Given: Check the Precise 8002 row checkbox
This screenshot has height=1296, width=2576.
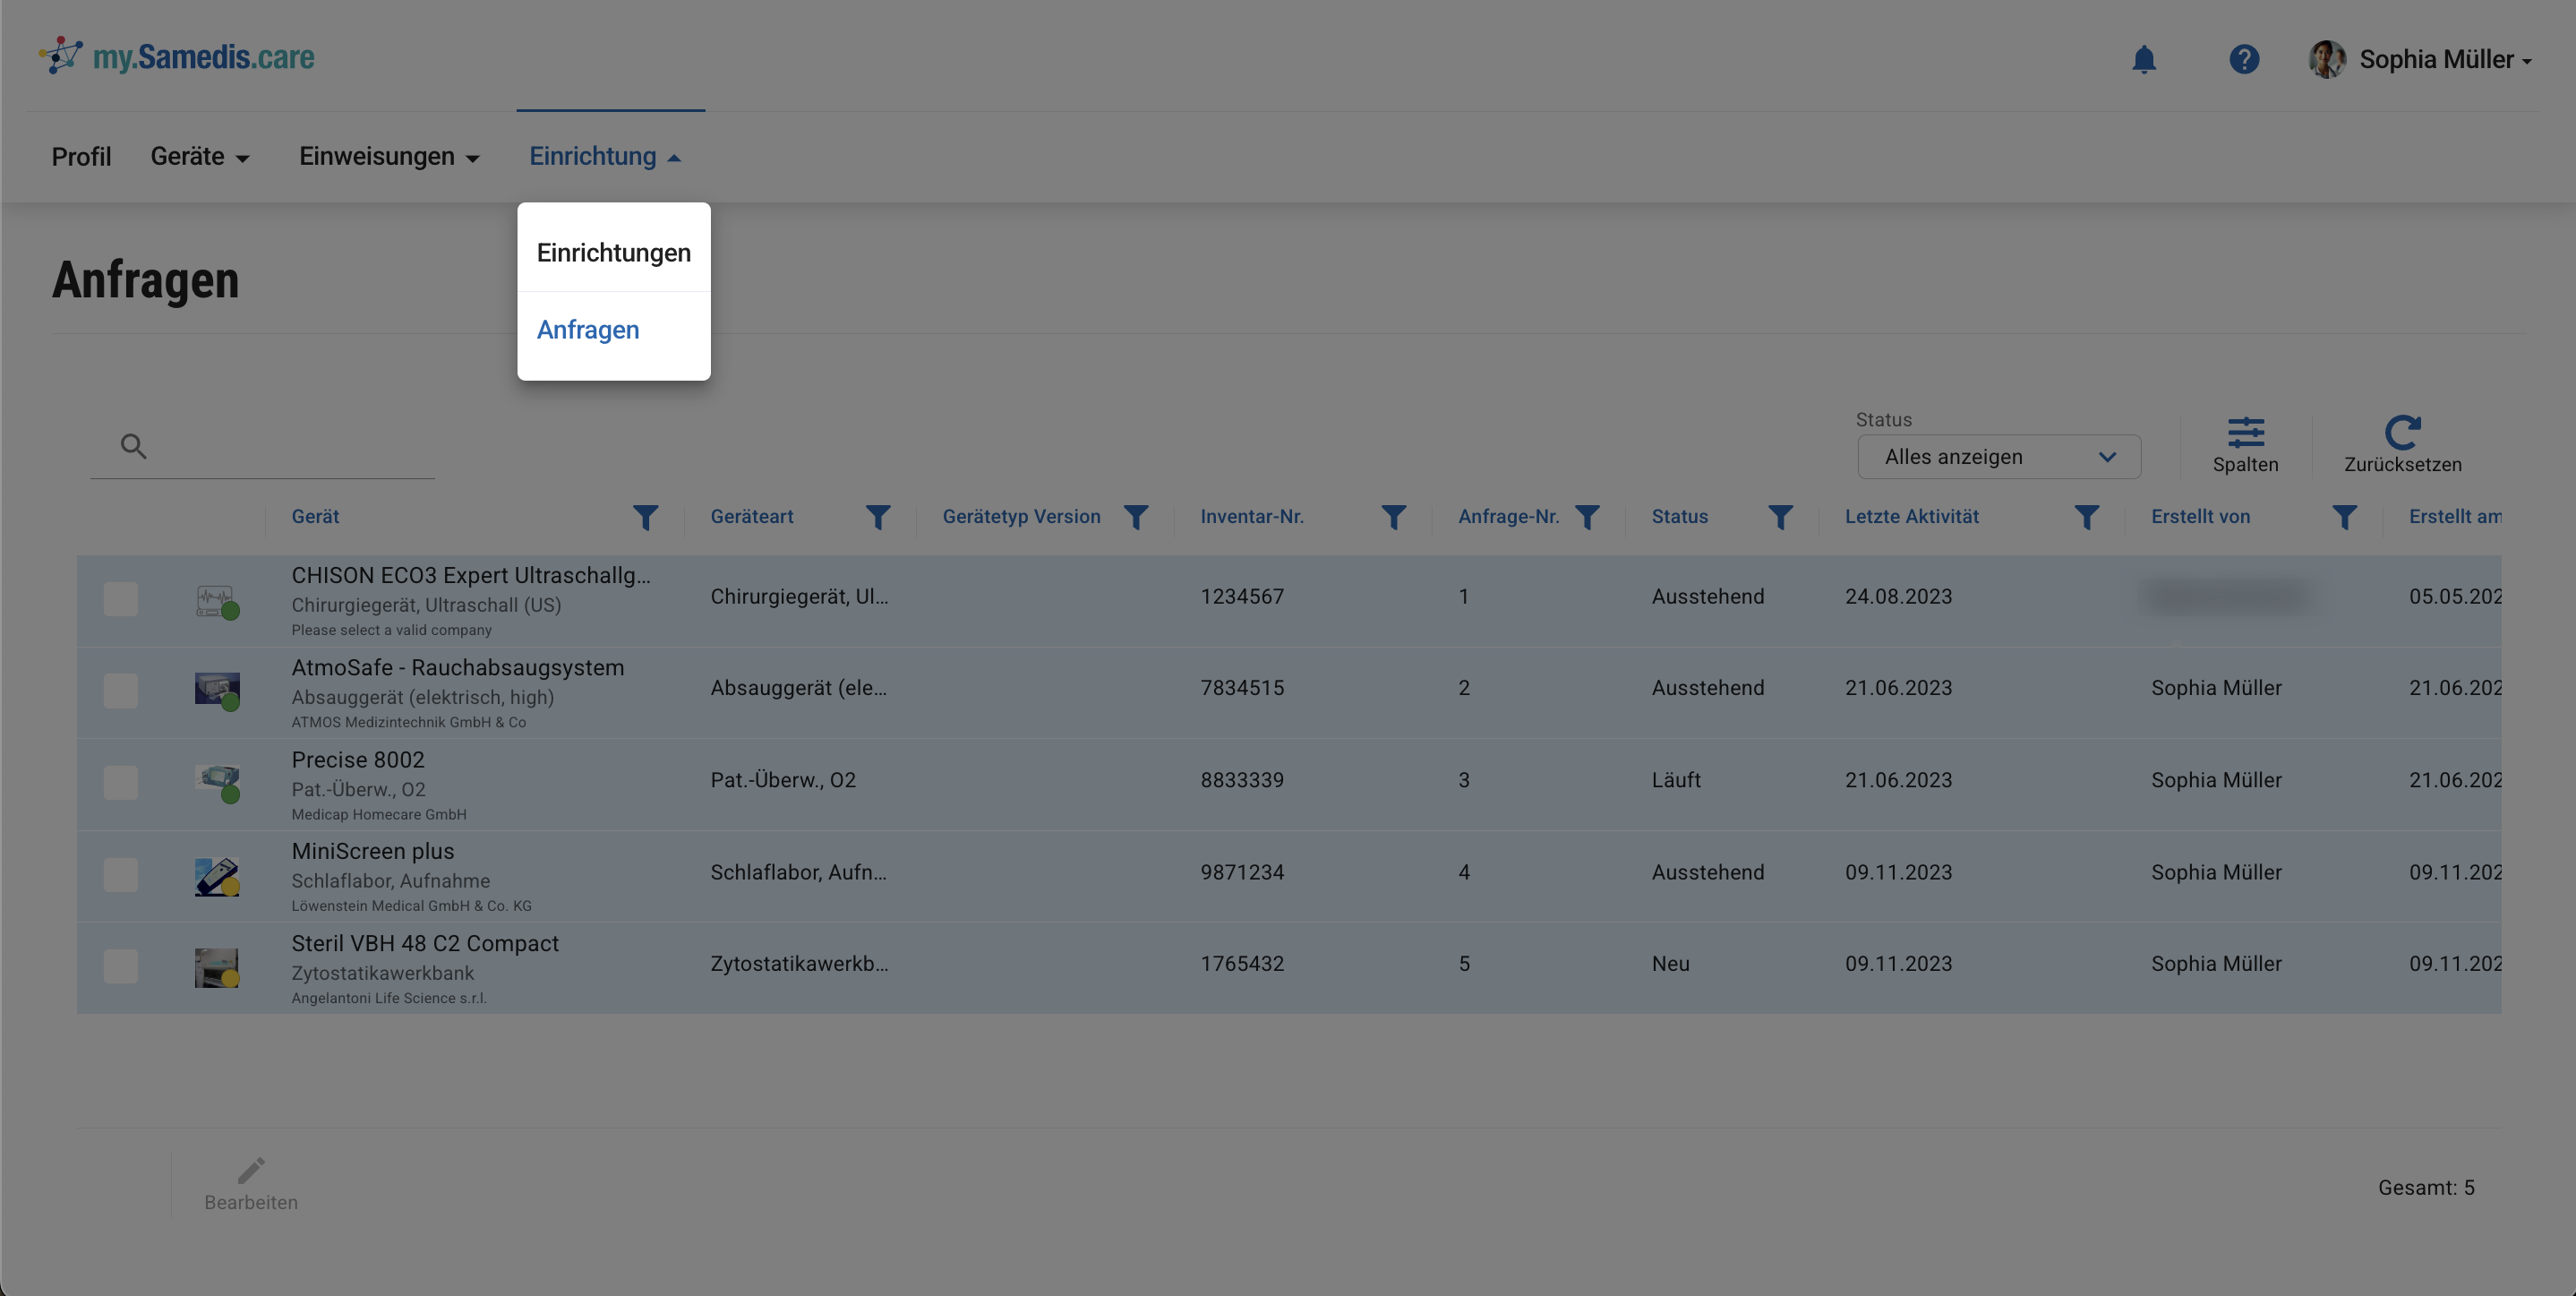Looking at the screenshot, I should [x=121, y=783].
